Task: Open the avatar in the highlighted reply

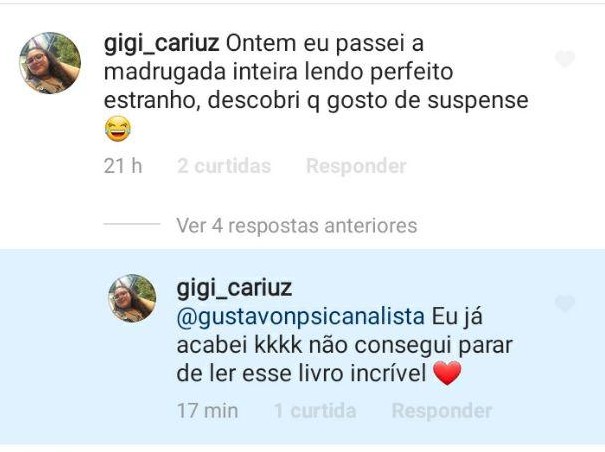Action: pos(132,298)
